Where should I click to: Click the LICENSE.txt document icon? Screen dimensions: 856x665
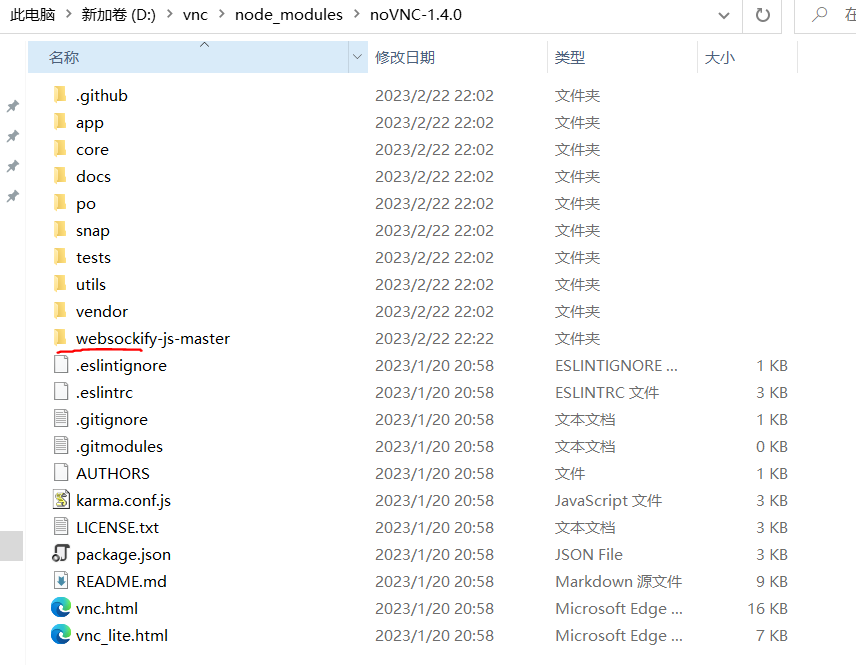coord(61,526)
